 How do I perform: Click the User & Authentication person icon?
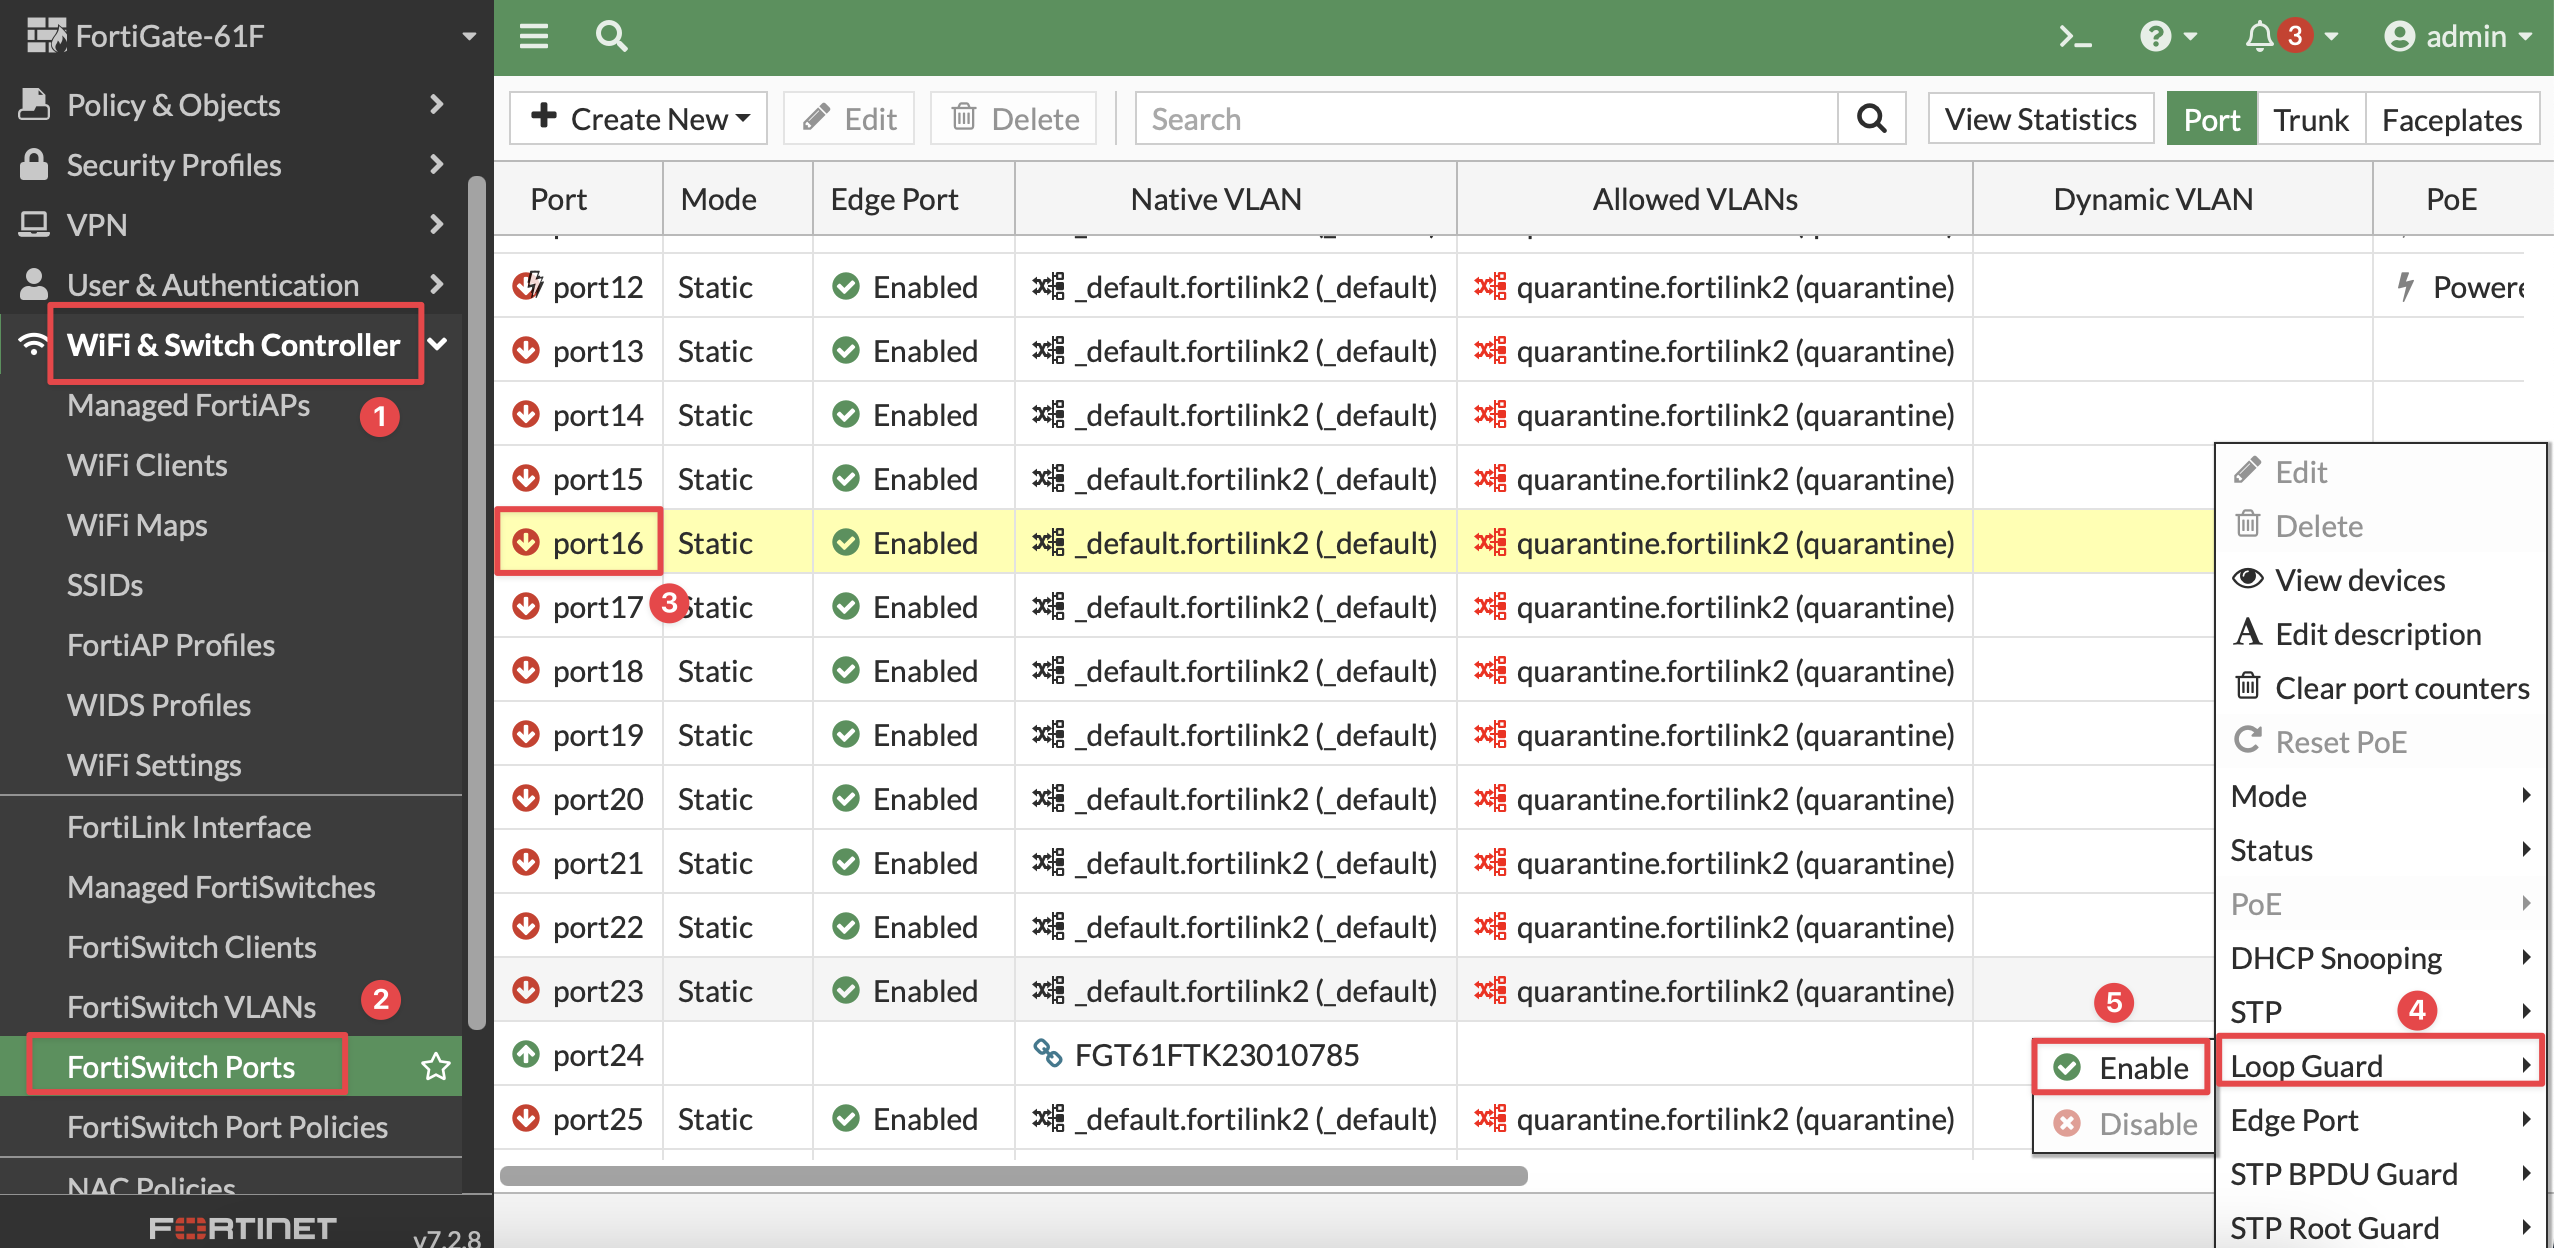point(34,284)
